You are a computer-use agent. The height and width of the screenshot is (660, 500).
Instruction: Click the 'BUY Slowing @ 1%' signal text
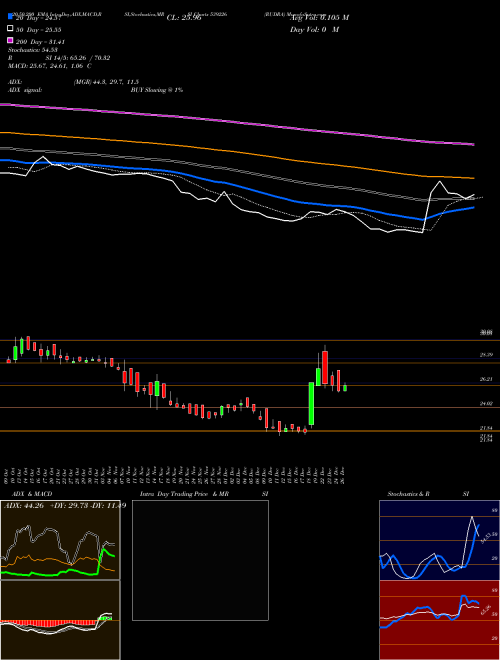(x=157, y=90)
